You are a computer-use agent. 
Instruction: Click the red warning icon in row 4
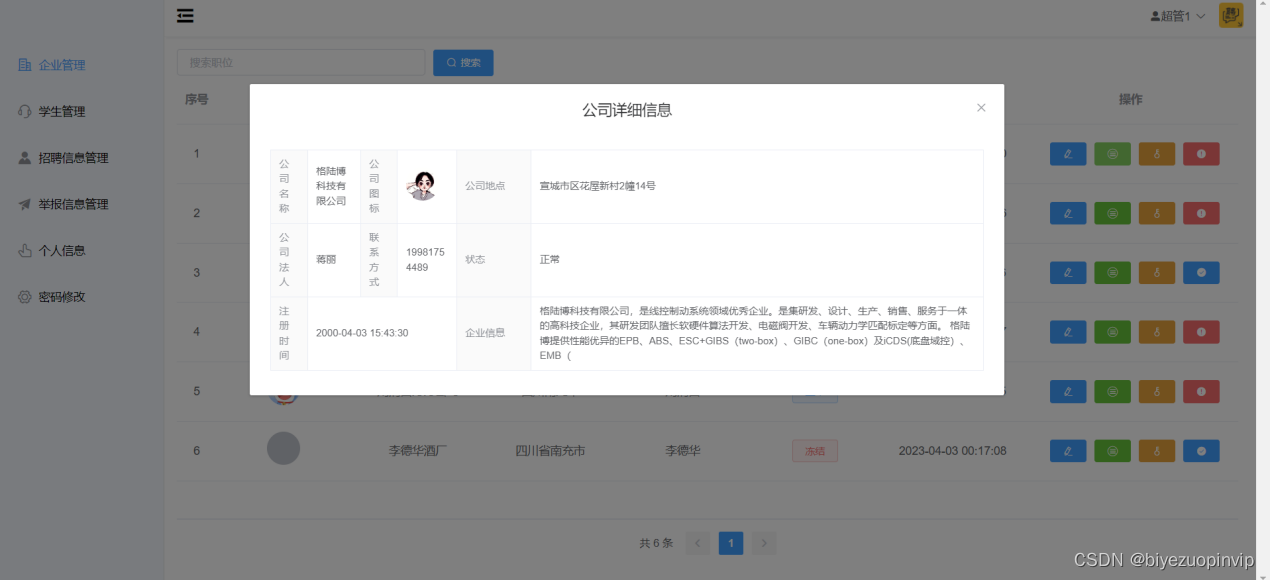[1201, 332]
